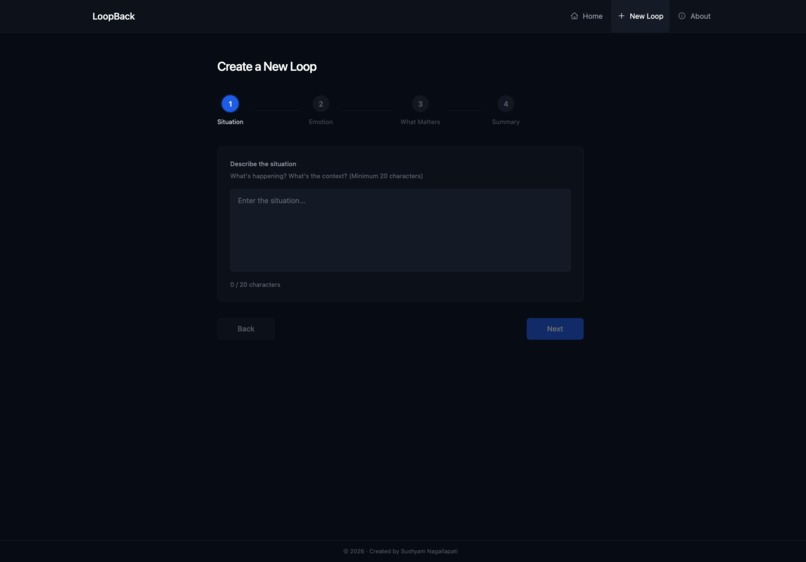Click the Describe the situation label
Viewport: 806px width, 562px height.
click(263, 164)
